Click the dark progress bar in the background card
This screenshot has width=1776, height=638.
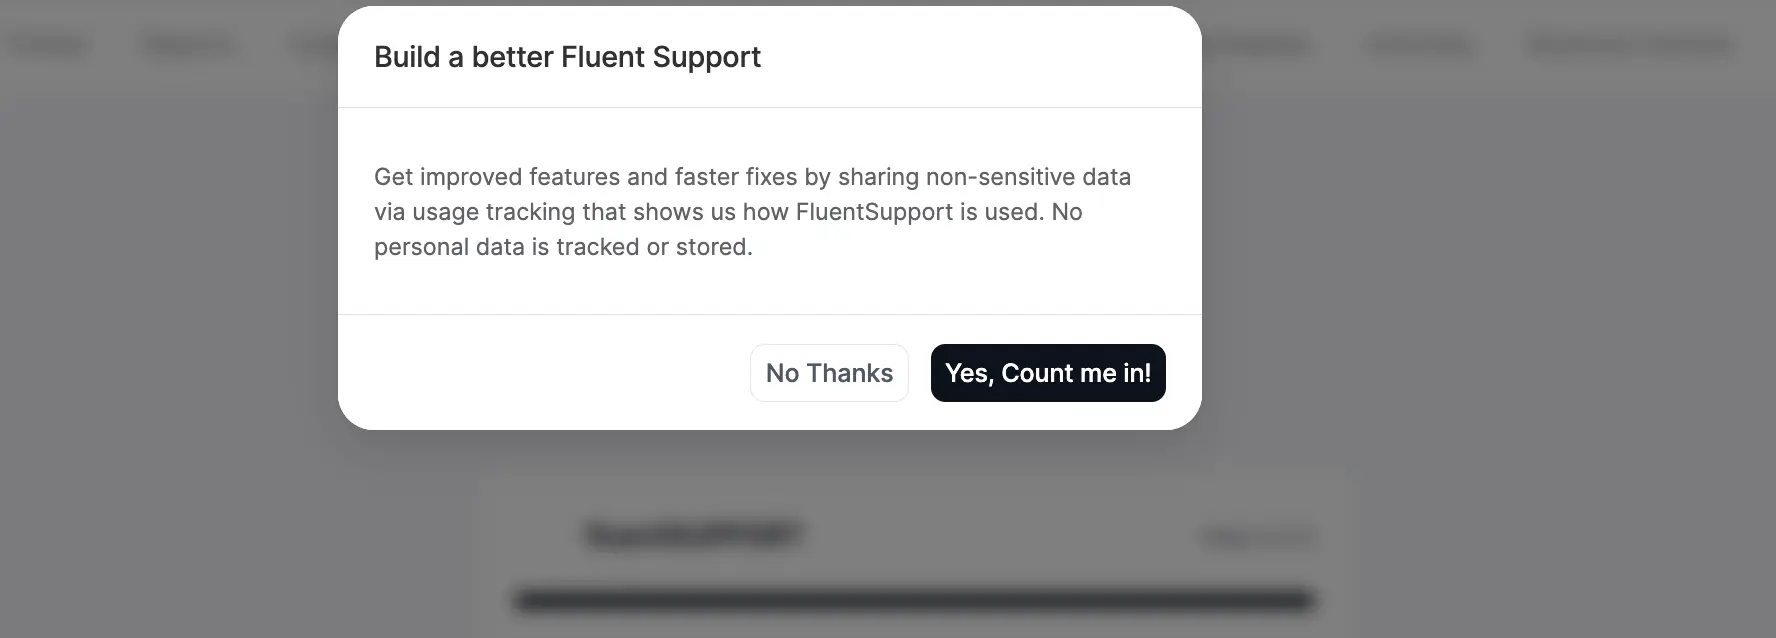pyautogui.click(x=912, y=601)
